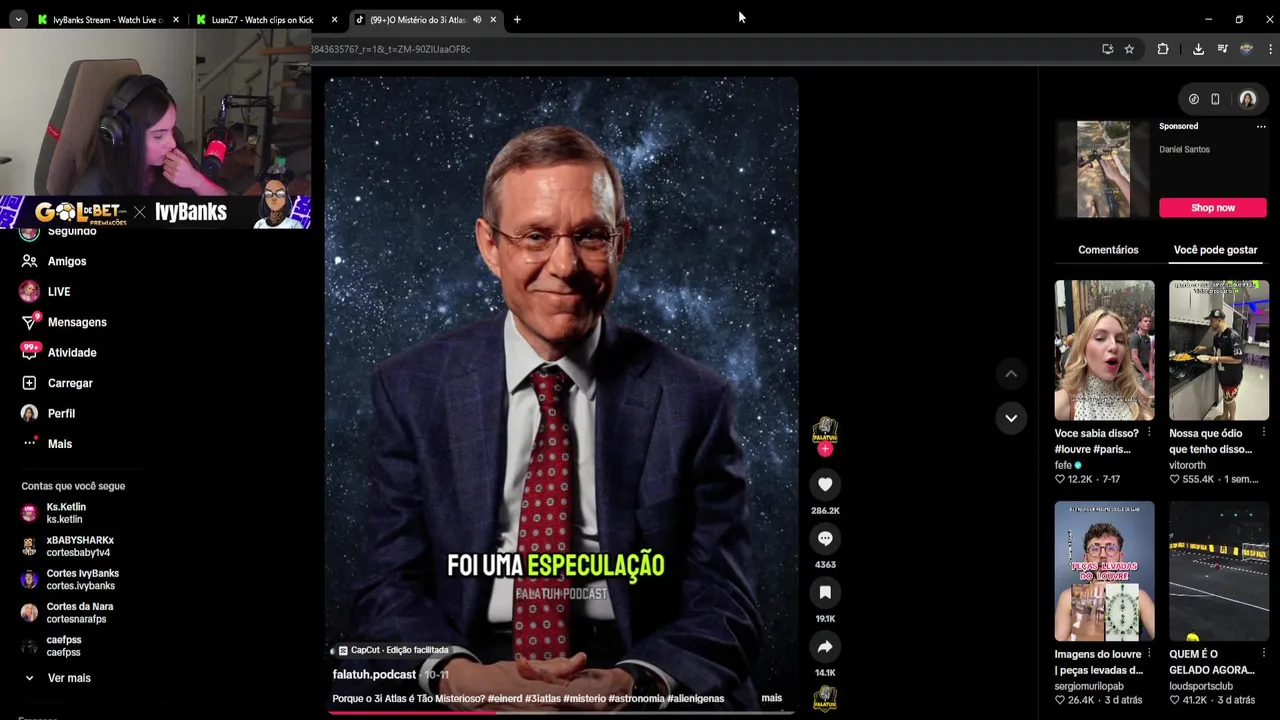Bookmark the video with the save icon
The image size is (1280, 720).
point(825,593)
